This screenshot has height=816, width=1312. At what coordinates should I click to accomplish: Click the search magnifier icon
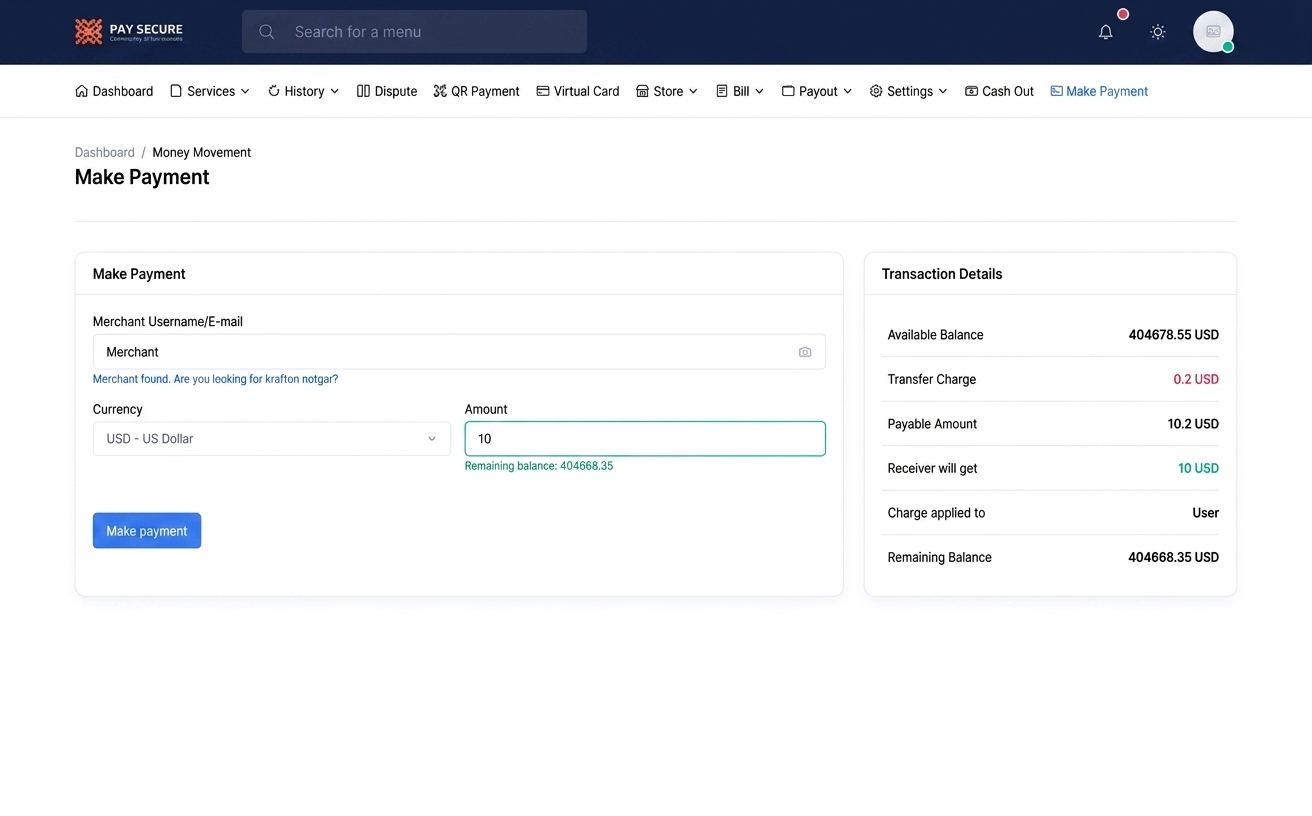267,32
